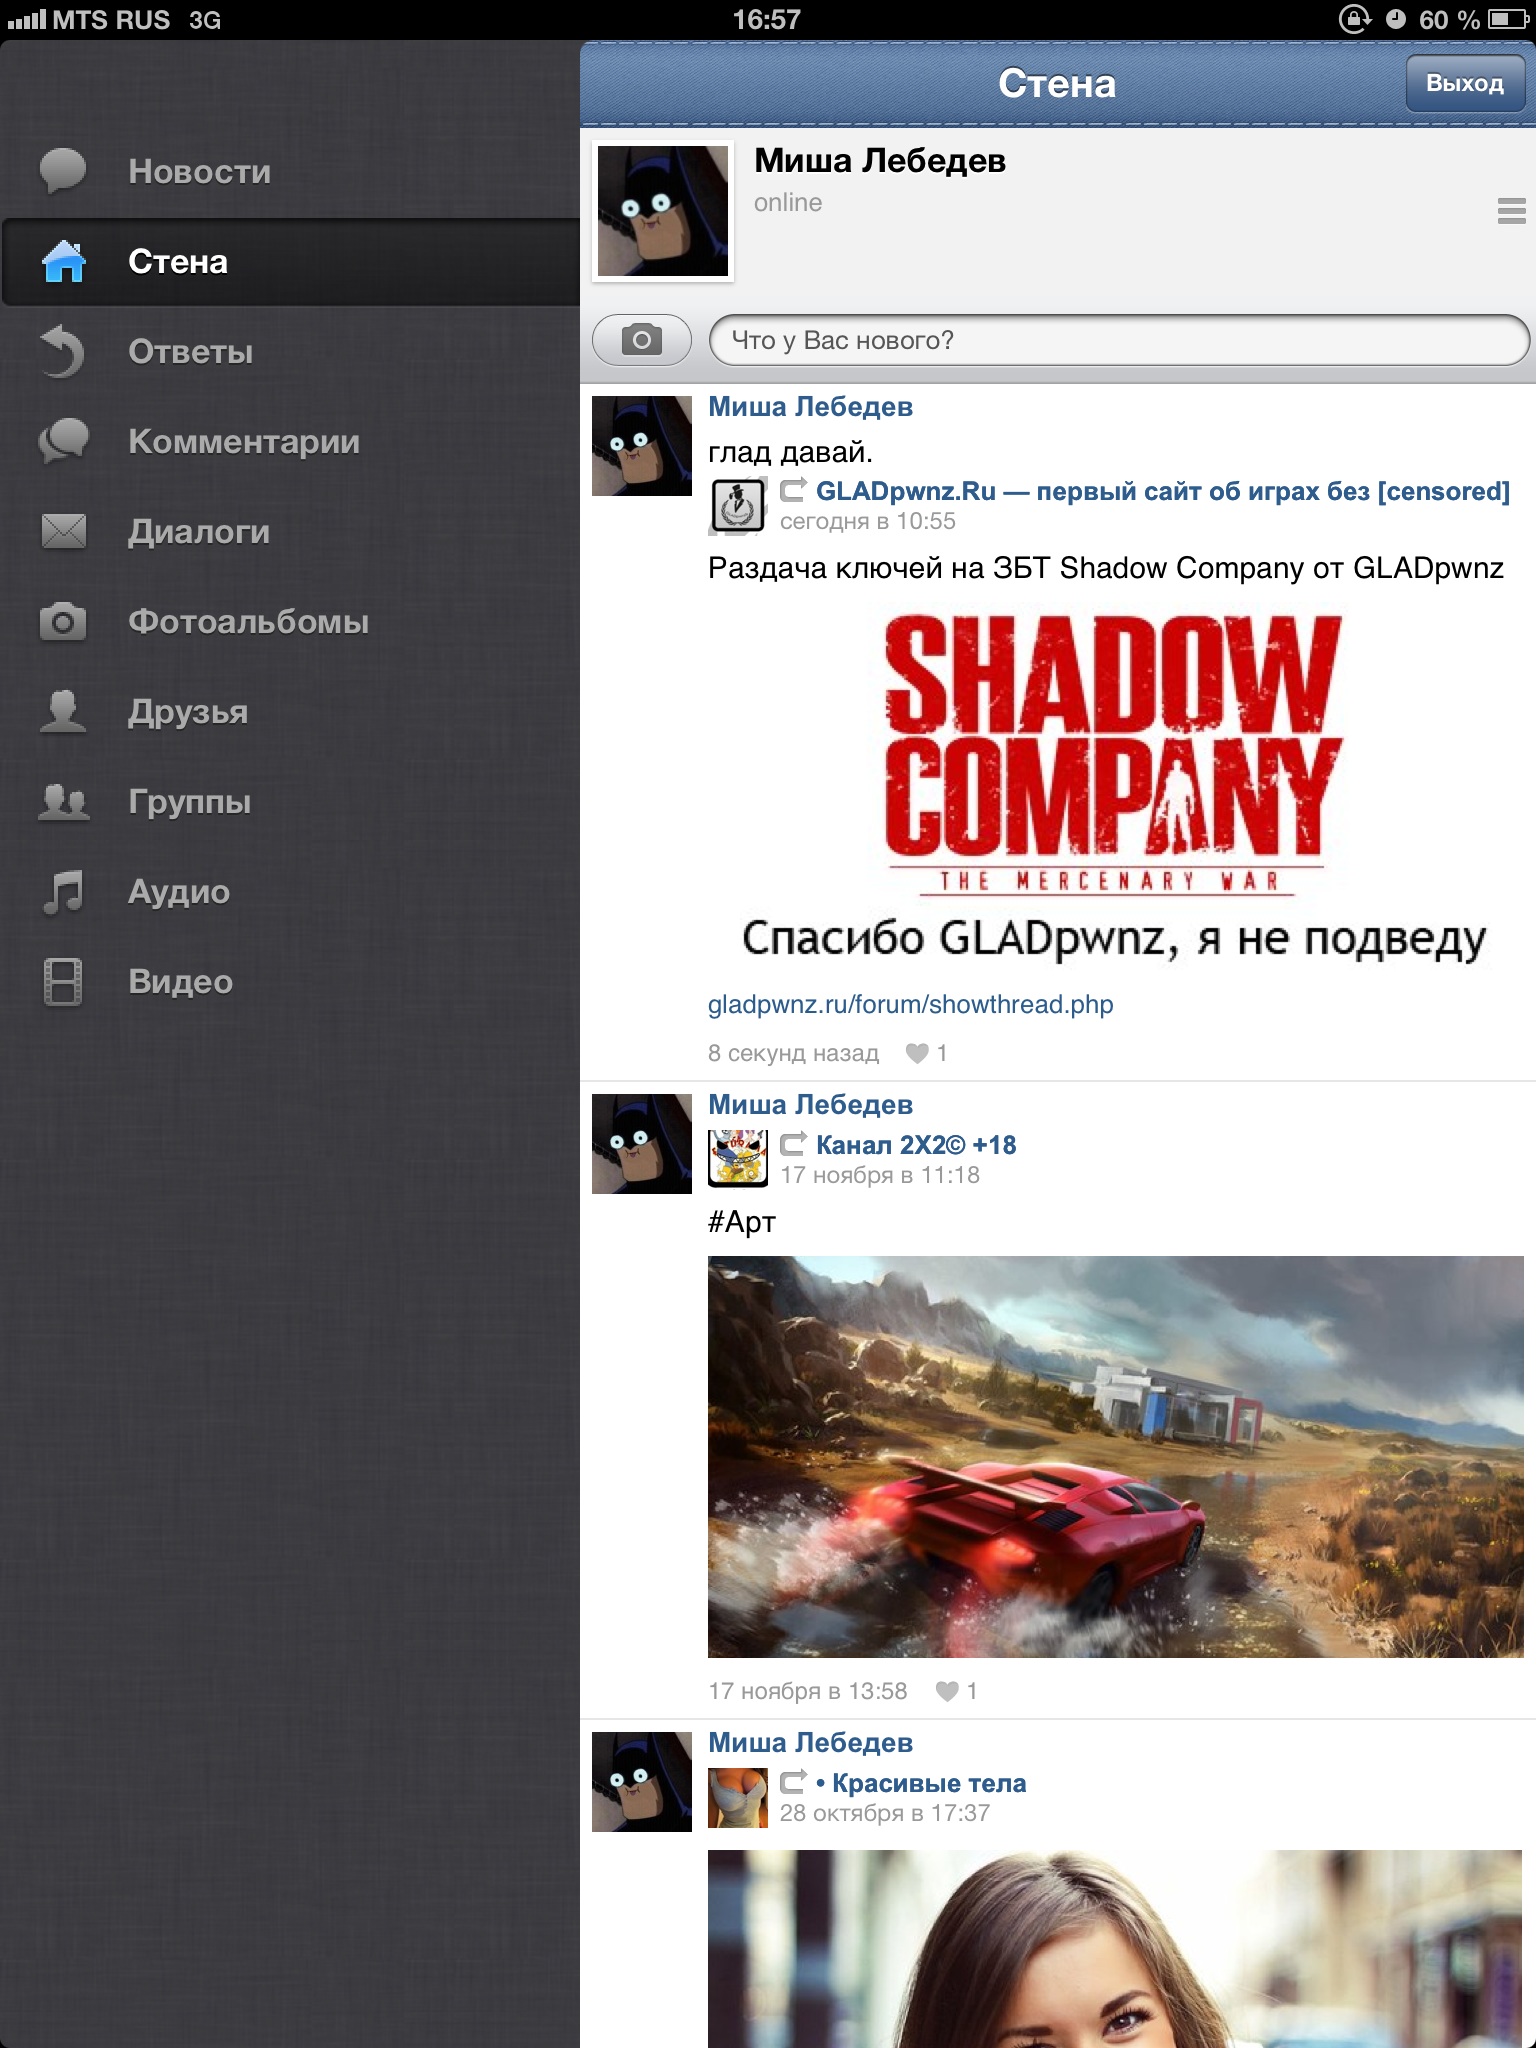Open Канал 2X2 +18 community link

[x=915, y=1145]
